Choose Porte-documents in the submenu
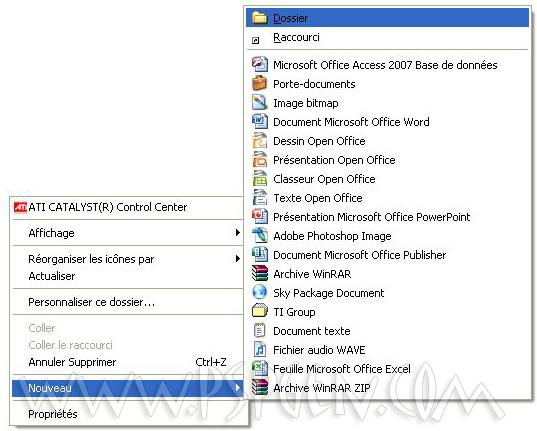 pyautogui.click(x=387, y=84)
